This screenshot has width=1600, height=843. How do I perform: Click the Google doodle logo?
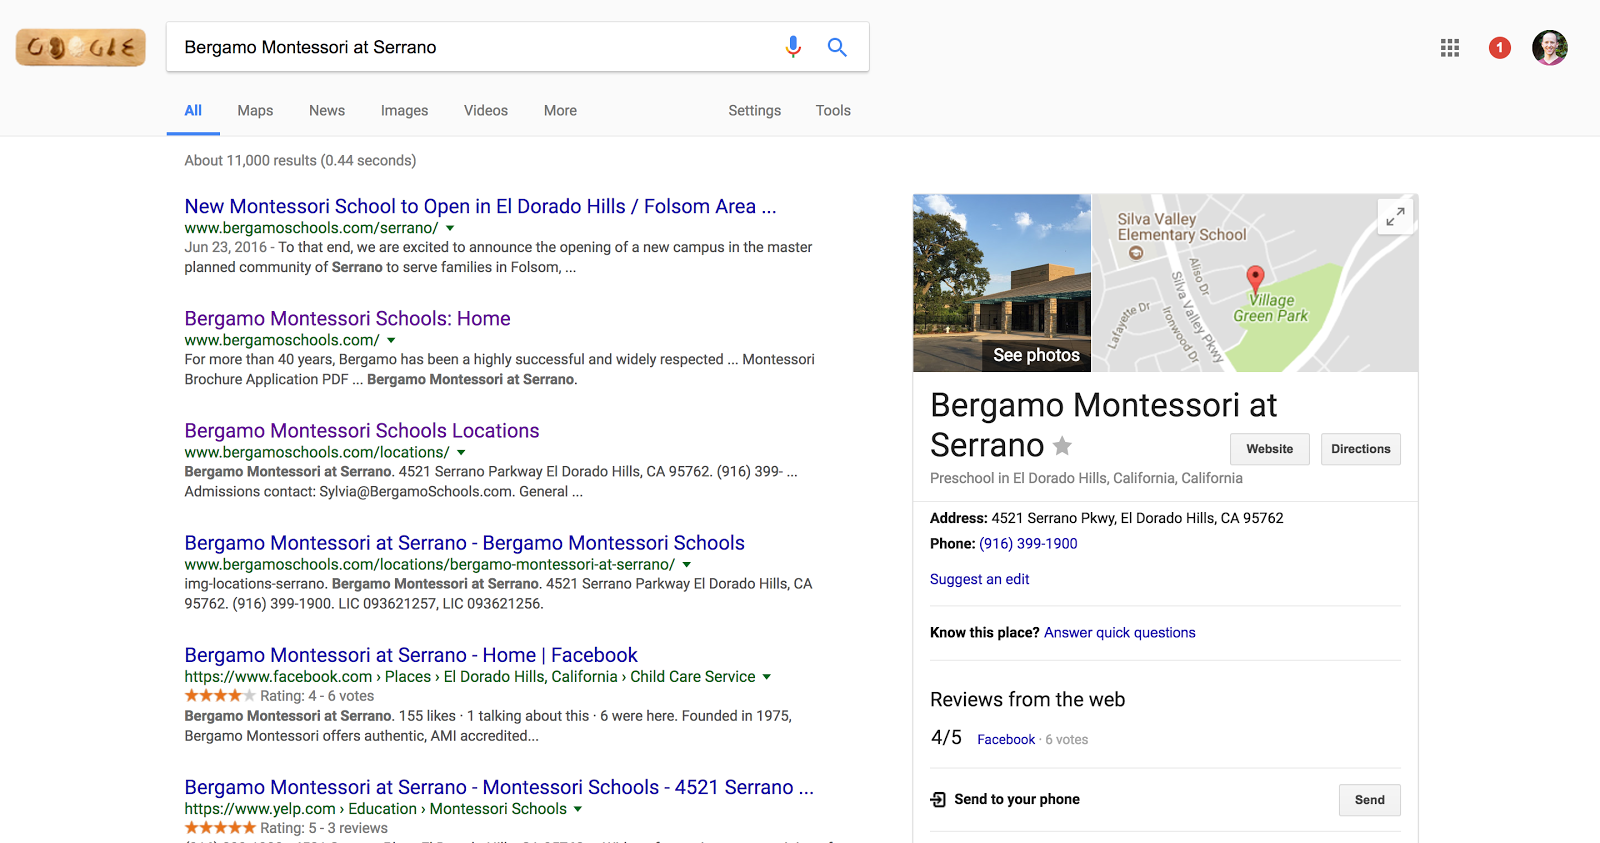coord(81,47)
